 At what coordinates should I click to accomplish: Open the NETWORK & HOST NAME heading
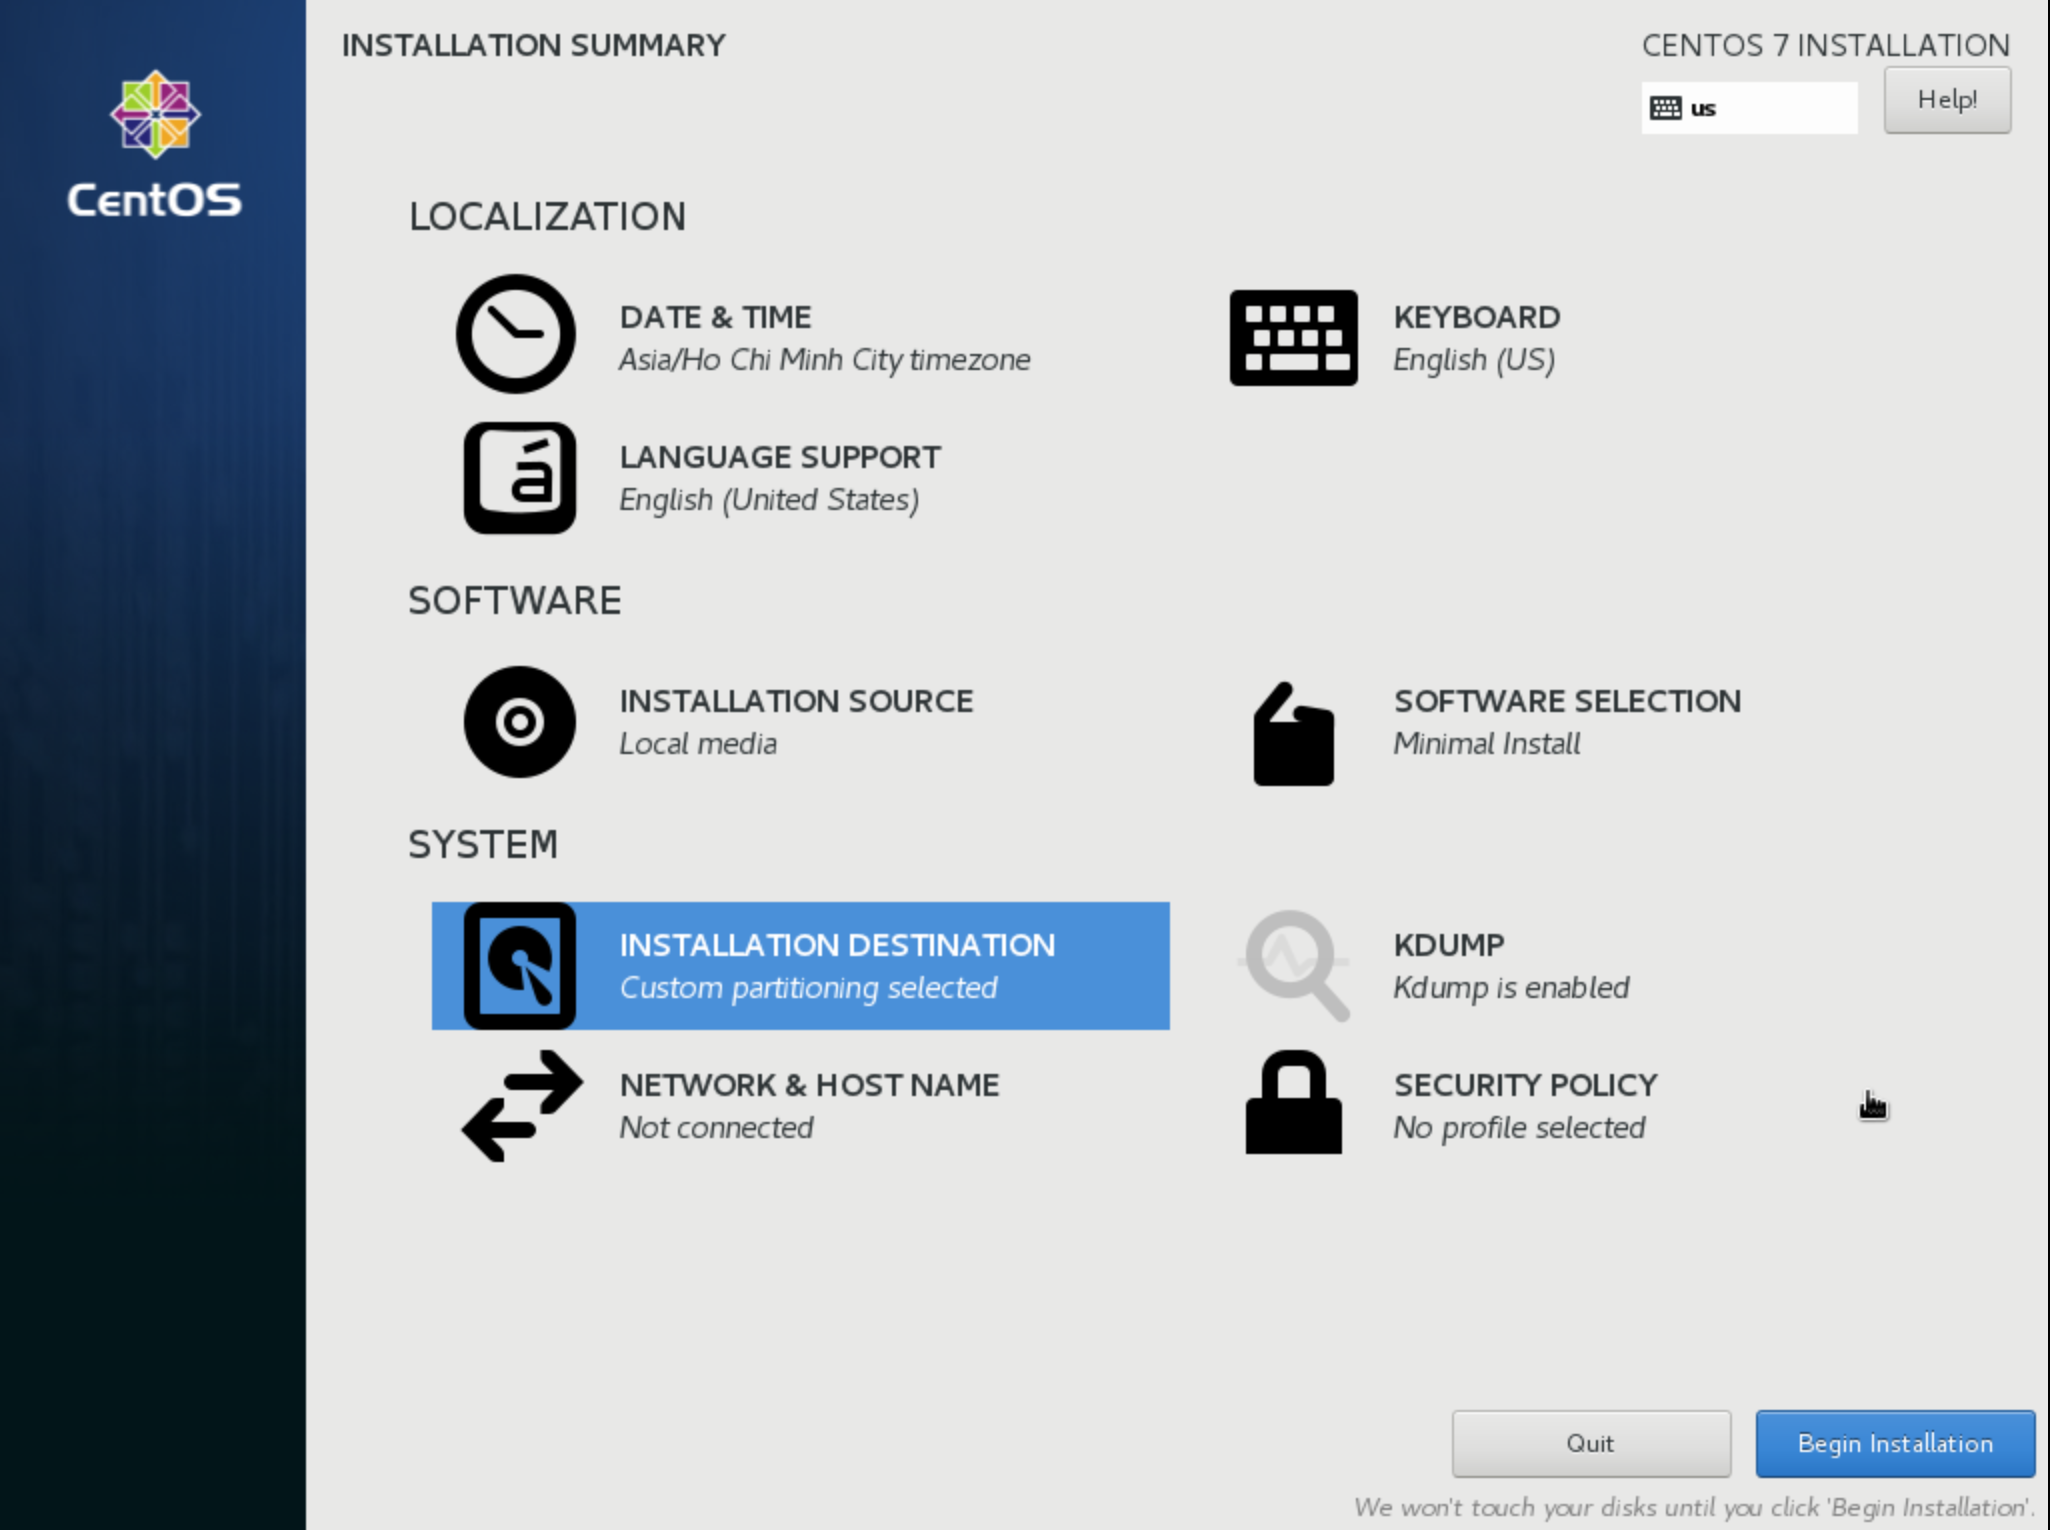point(809,1085)
